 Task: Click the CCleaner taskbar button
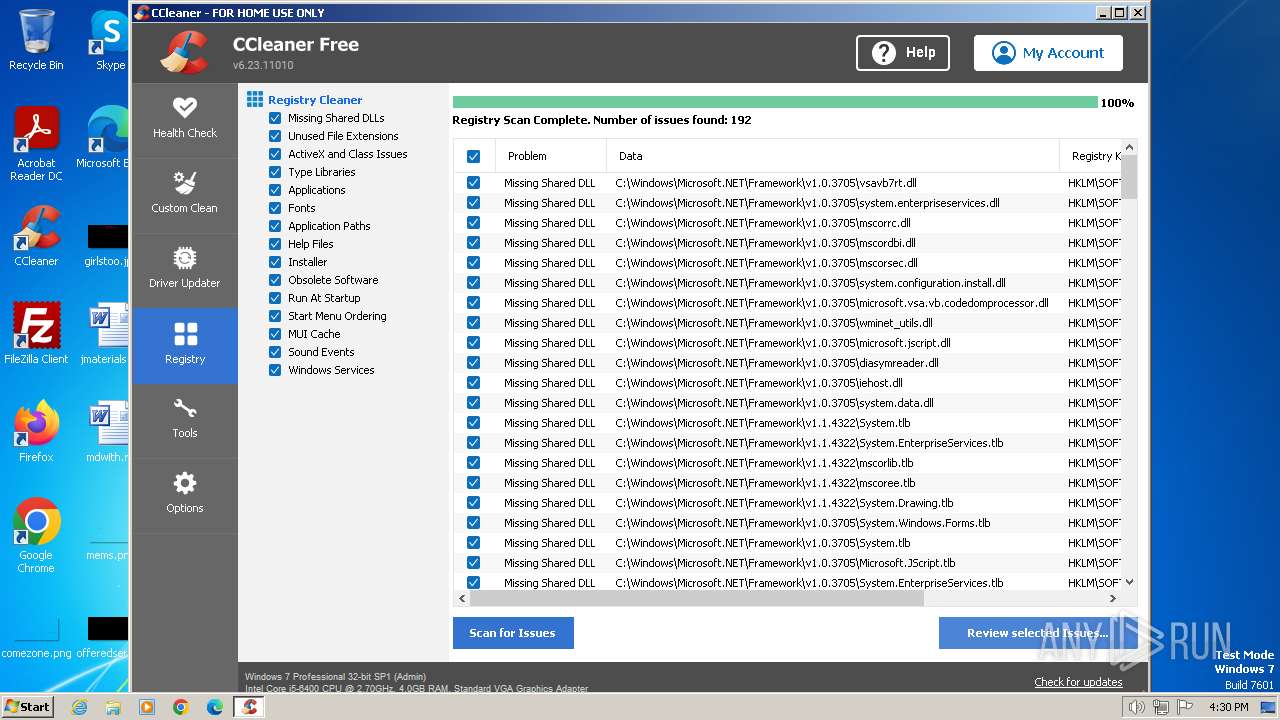250,707
